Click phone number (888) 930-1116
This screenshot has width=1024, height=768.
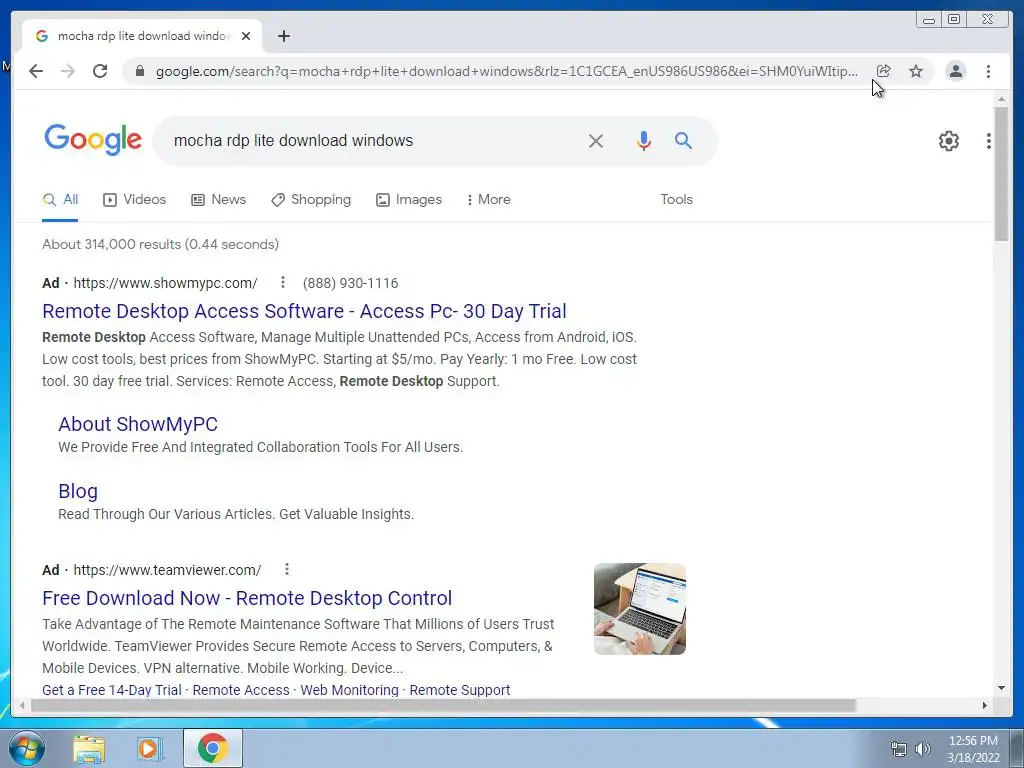[350, 283]
